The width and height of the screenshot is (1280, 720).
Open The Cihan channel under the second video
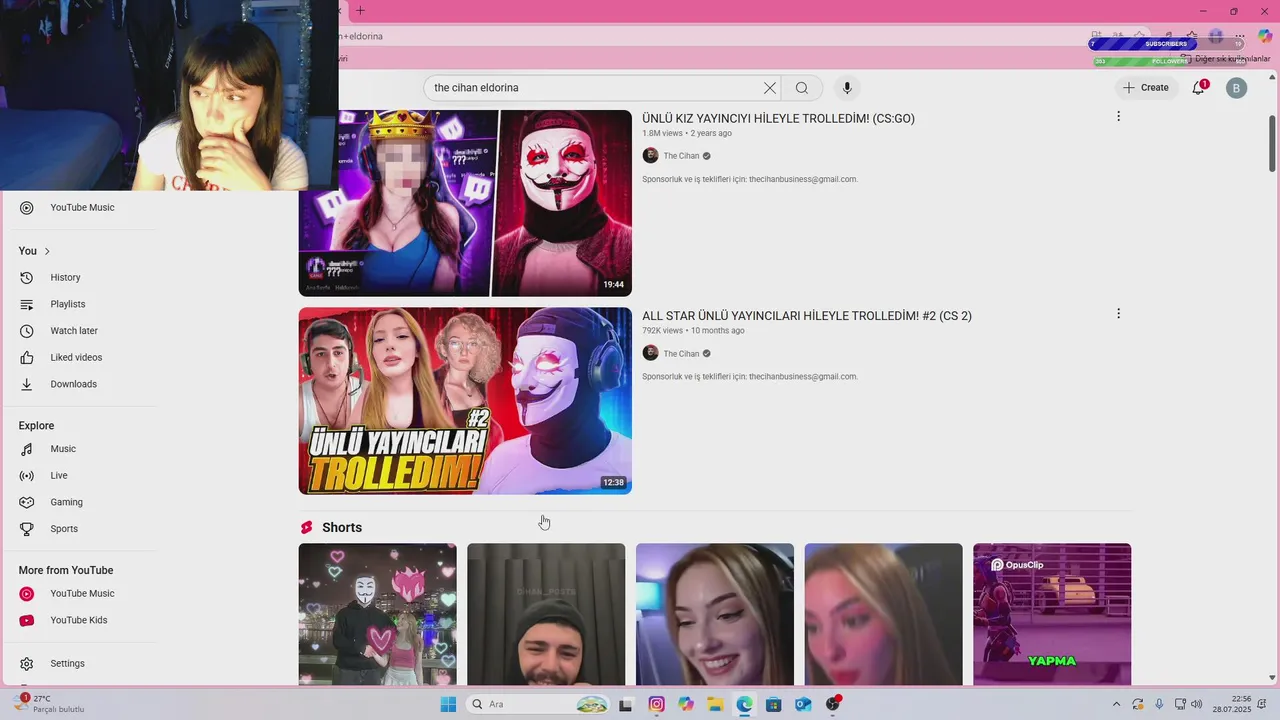tap(681, 354)
